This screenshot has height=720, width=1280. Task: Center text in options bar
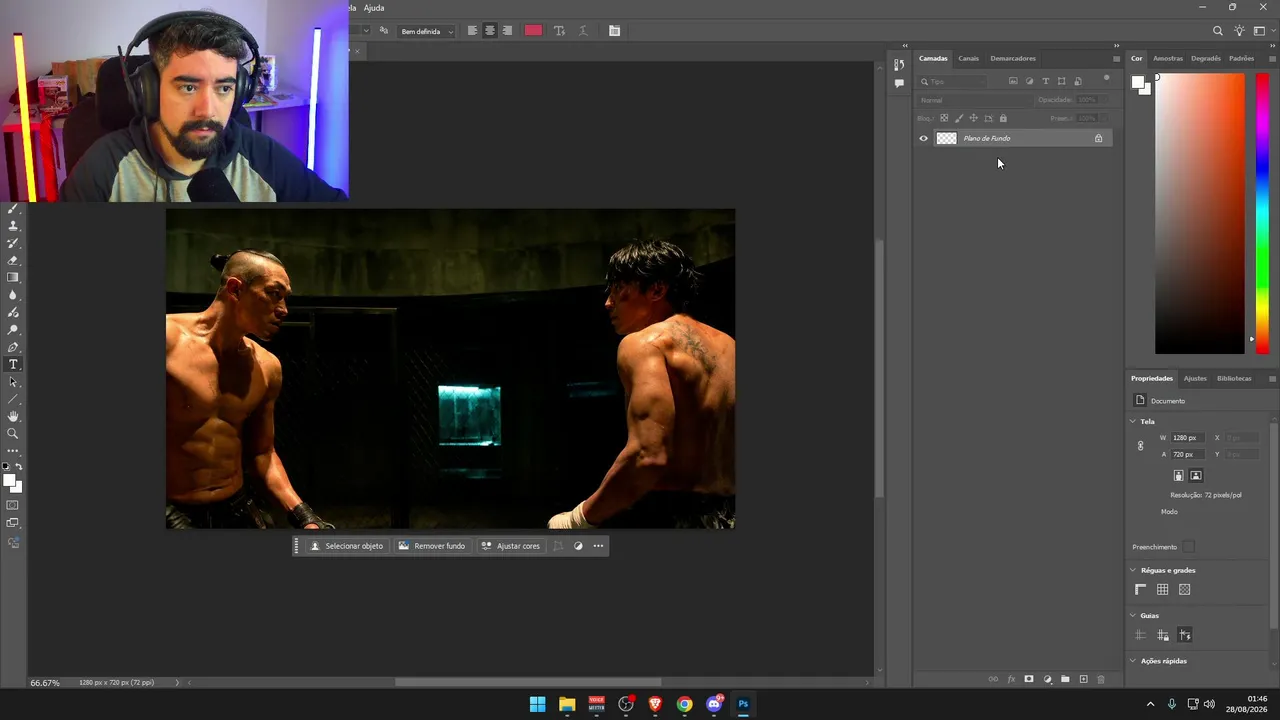pos(489,31)
